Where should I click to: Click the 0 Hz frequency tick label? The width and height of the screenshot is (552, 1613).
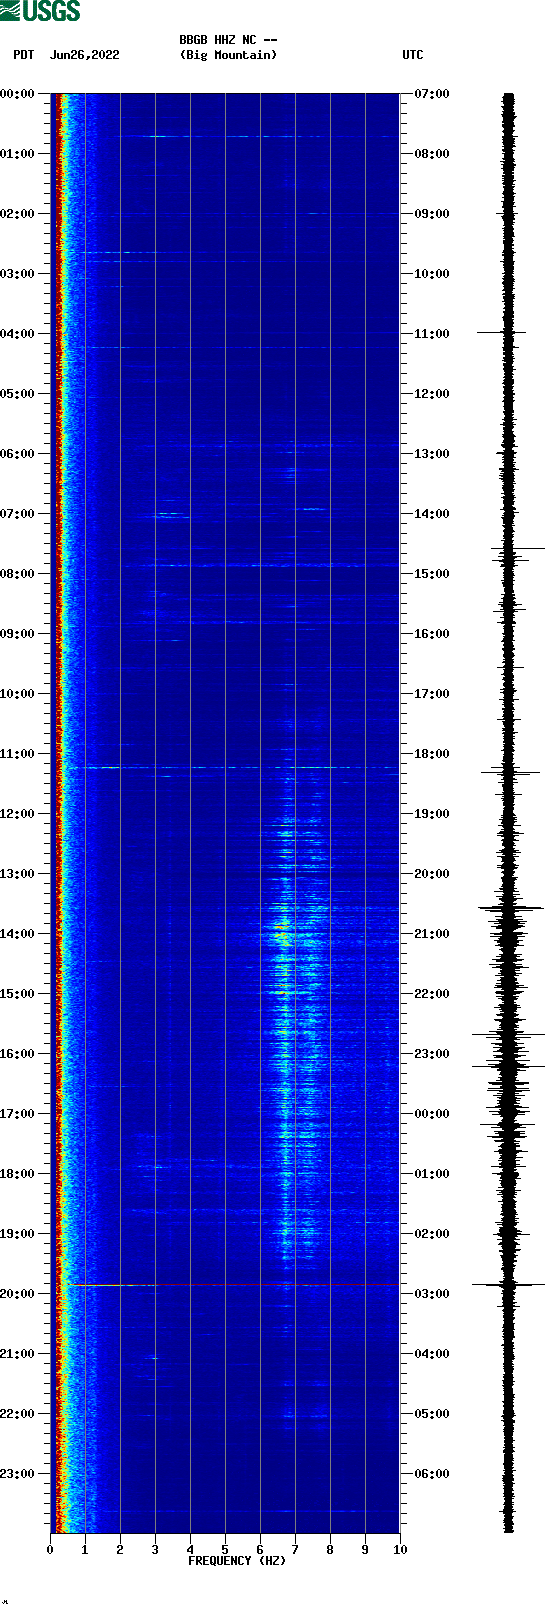50,1550
